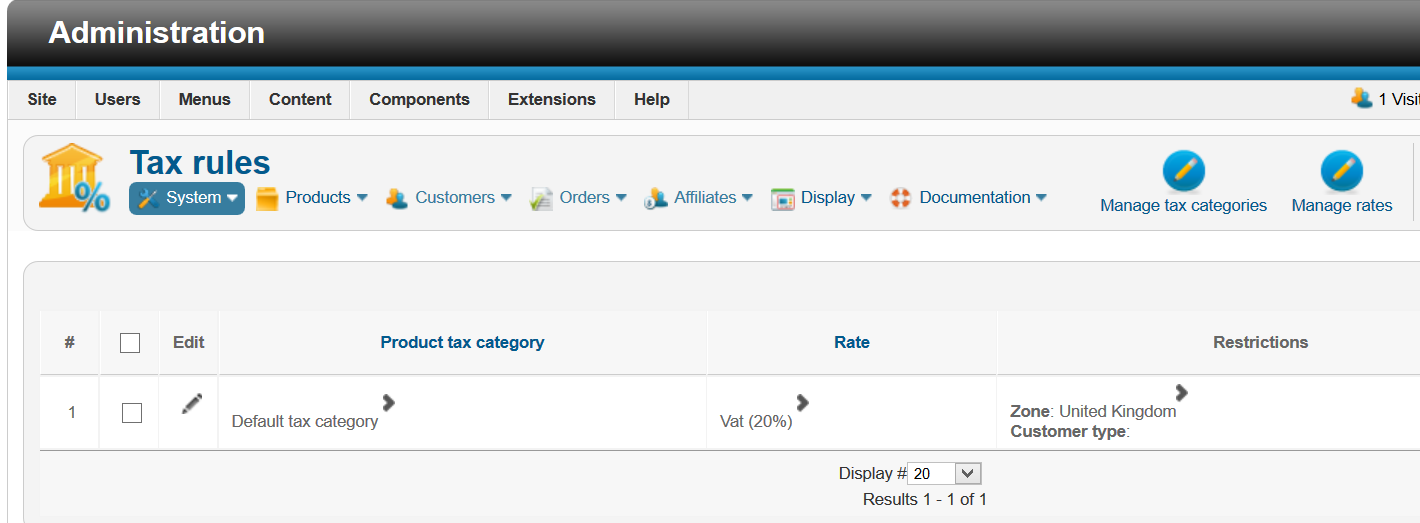The image size is (1420, 523).
Task: Open the Extensions menu
Action: (551, 99)
